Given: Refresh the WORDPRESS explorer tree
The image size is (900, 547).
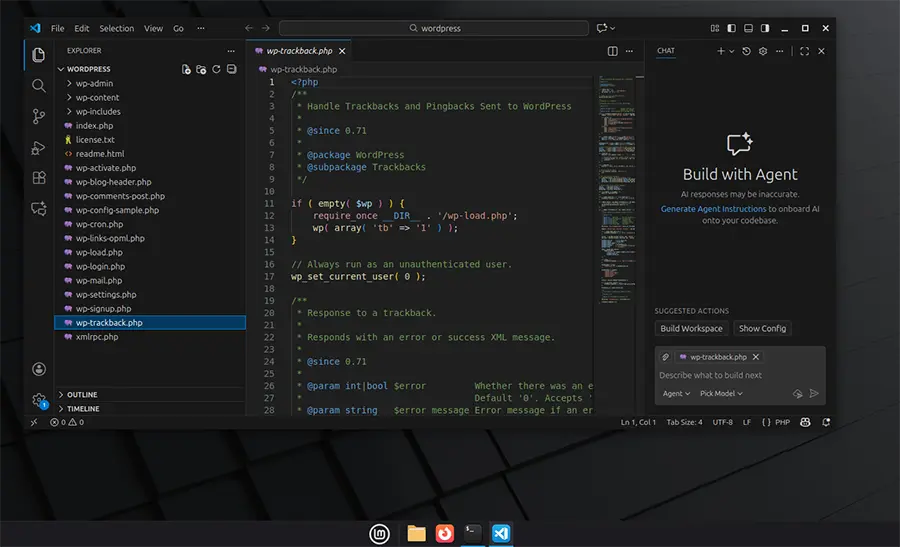Looking at the screenshot, I should pos(216,69).
